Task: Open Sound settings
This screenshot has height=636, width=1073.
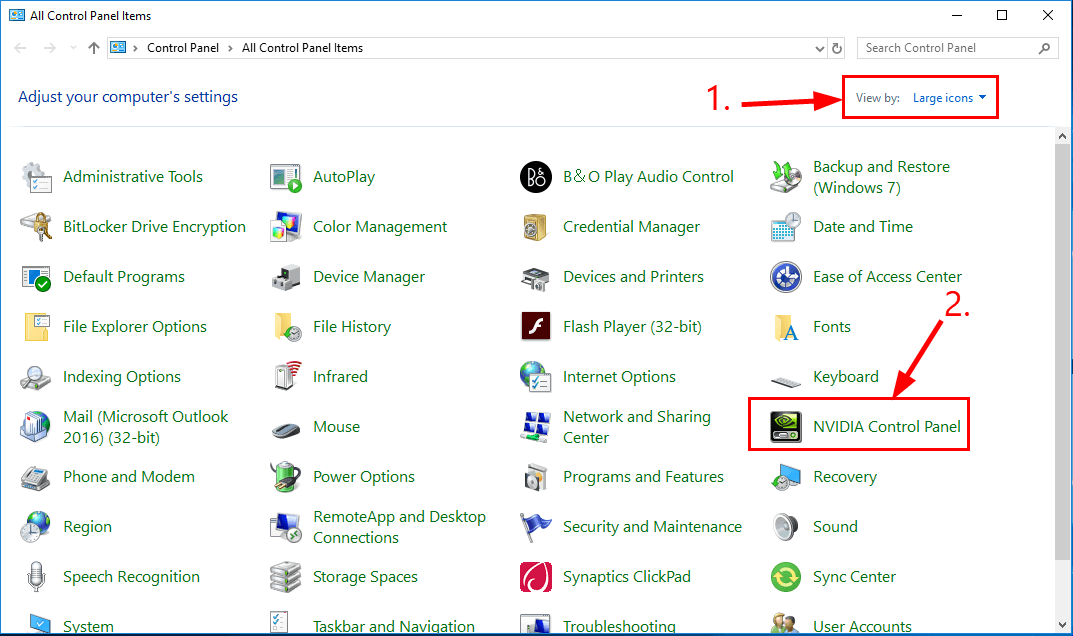Action: click(x=835, y=526)
